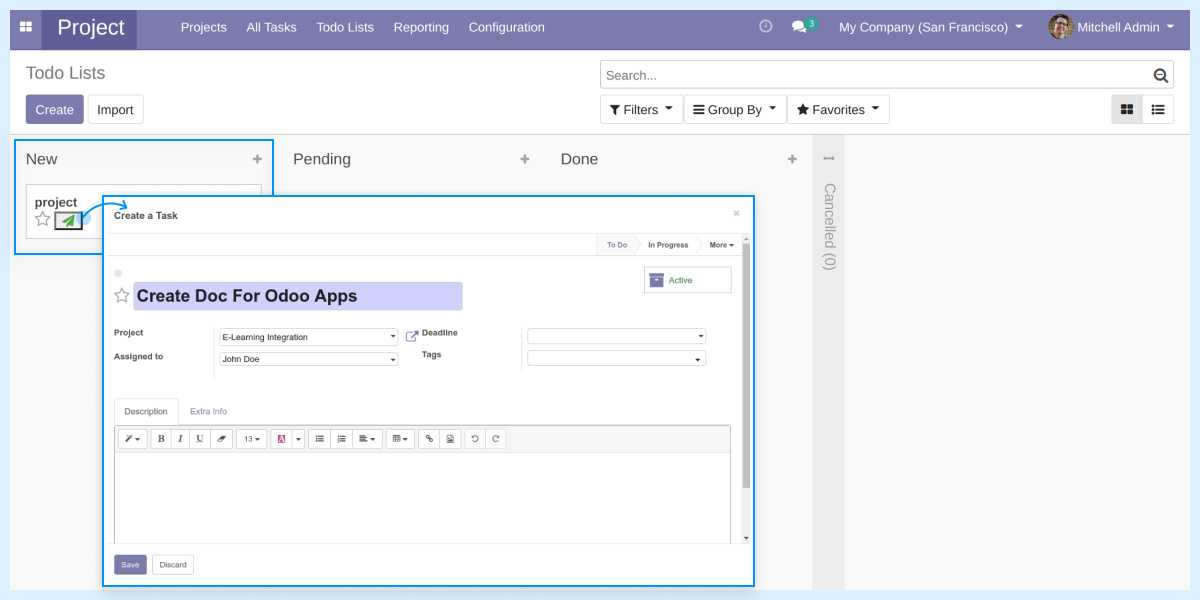The width and height of the screenshot is (1200, 600).
Task: Toggle bold formatting in the description editor
Action: pyautogui.click(x=161, y=438)
